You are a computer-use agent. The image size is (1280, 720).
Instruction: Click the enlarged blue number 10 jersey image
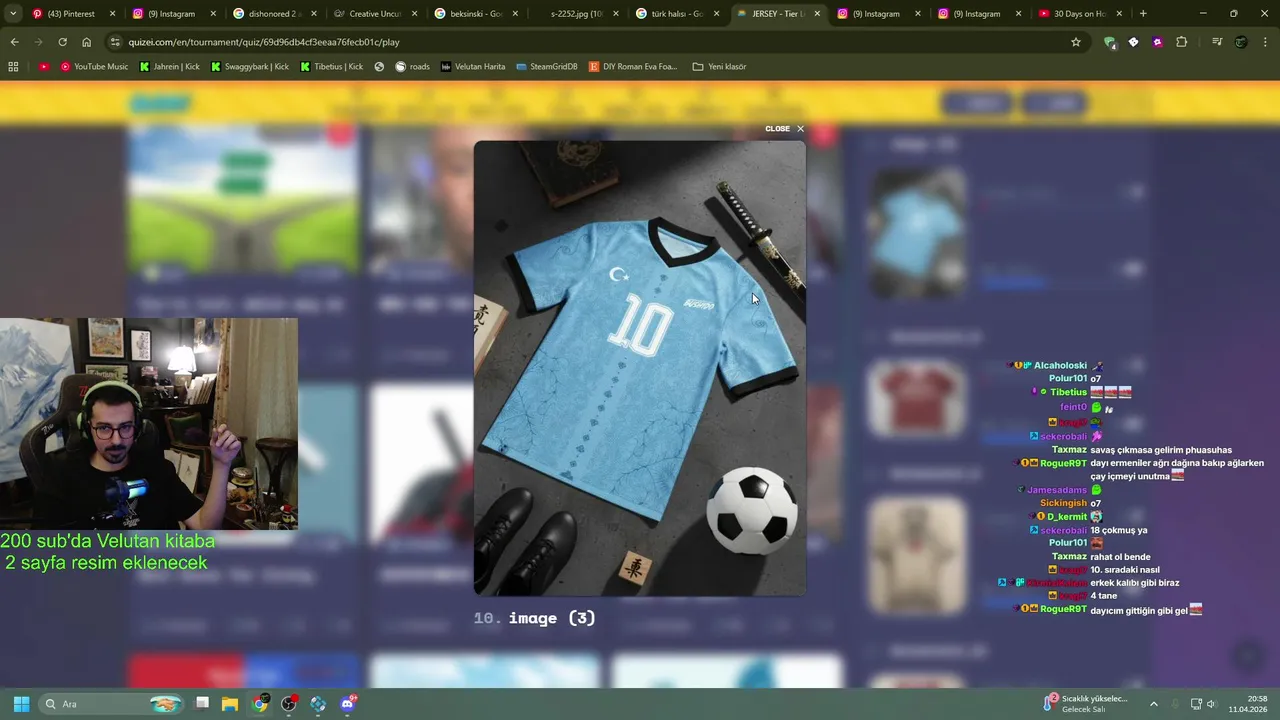click(x=640, y=368)
